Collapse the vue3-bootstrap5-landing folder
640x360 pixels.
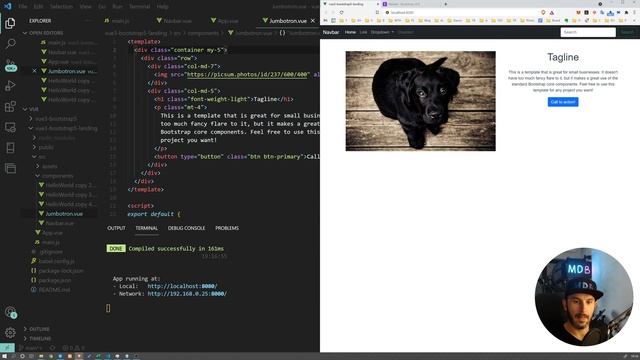point(63,128)
